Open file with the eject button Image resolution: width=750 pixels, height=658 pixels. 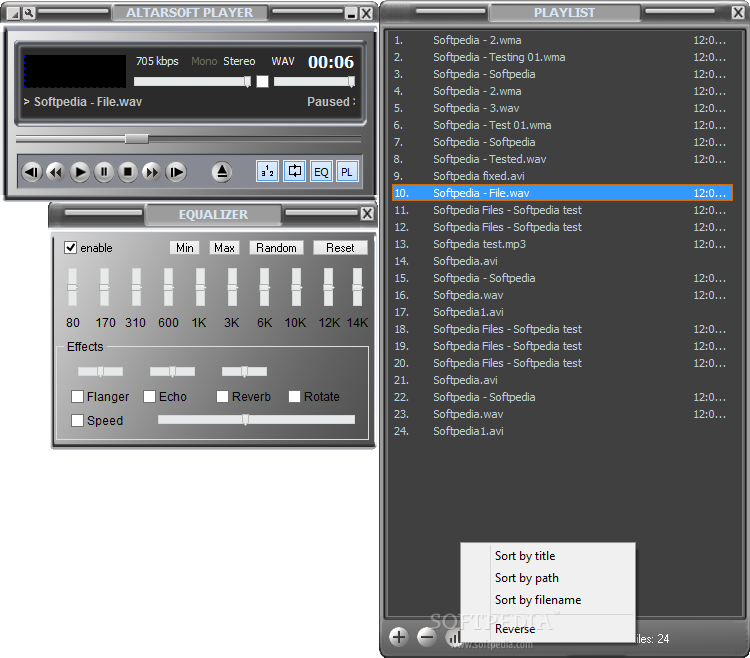[x=222, y=172]
